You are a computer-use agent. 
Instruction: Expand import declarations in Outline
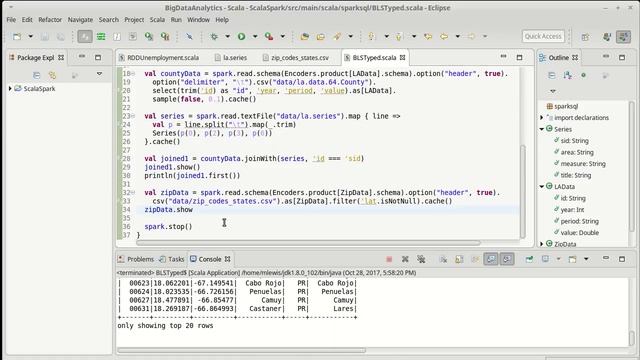(x=542, y=118)
